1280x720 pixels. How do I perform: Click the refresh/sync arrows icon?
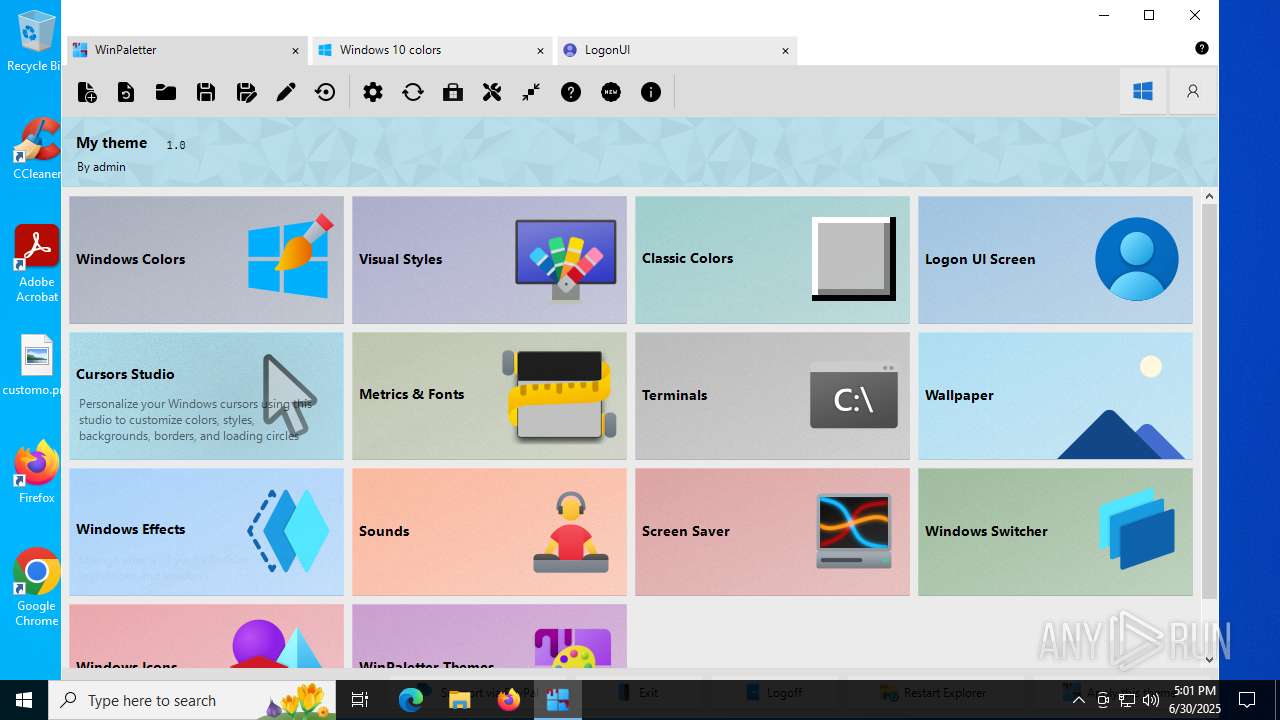tap(413, 92)
